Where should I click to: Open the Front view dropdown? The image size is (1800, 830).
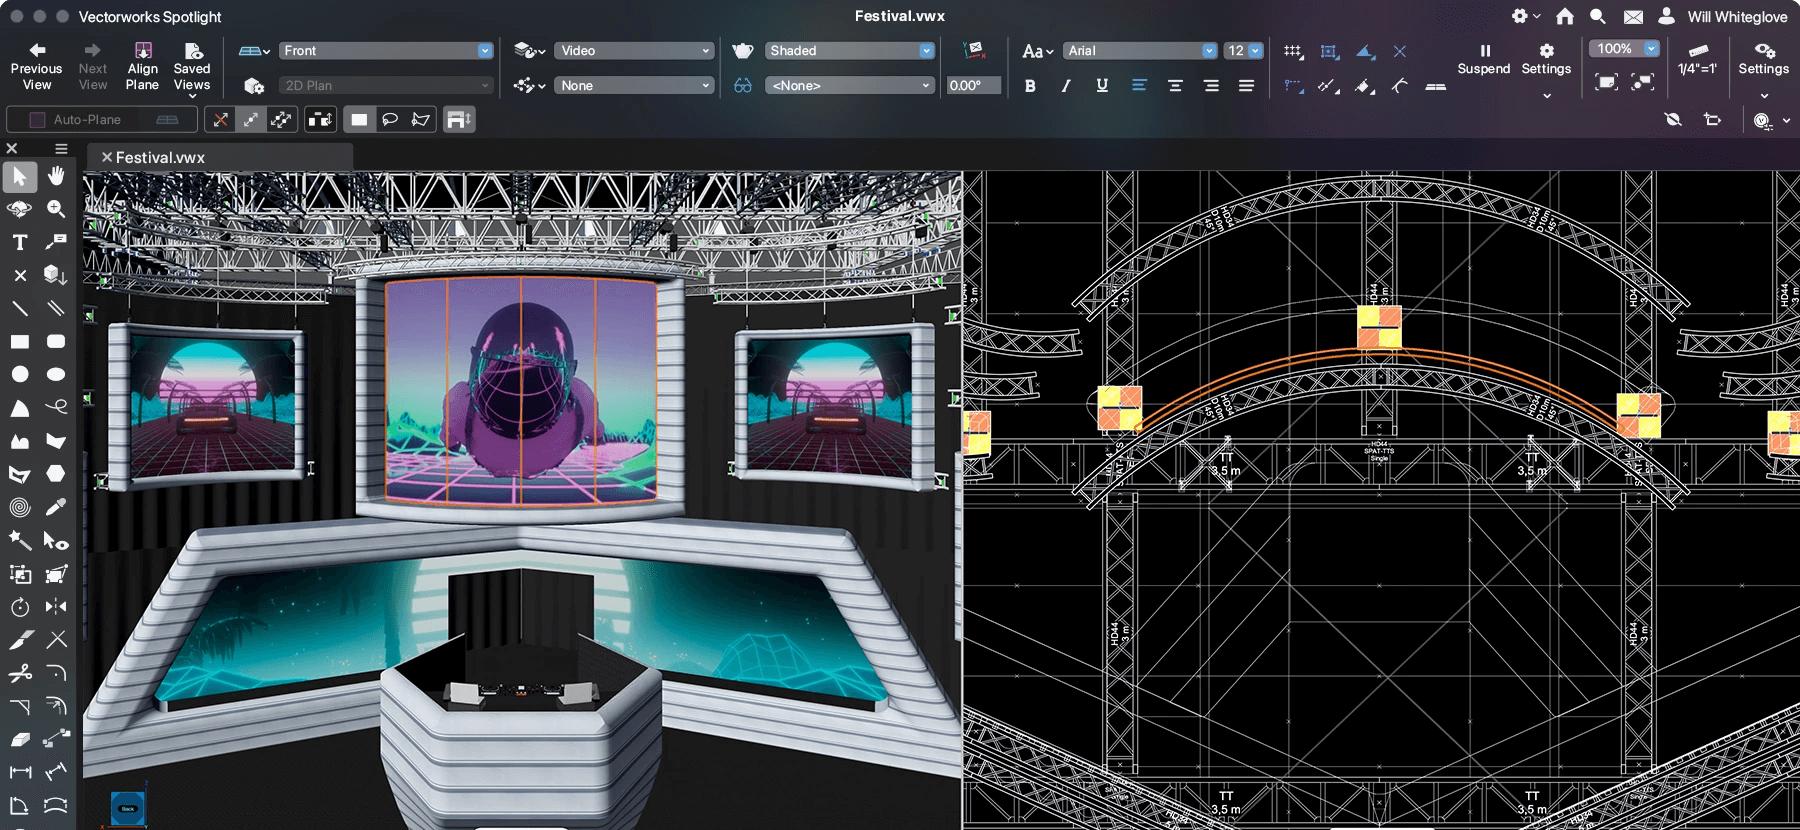[x=385, y=51]
